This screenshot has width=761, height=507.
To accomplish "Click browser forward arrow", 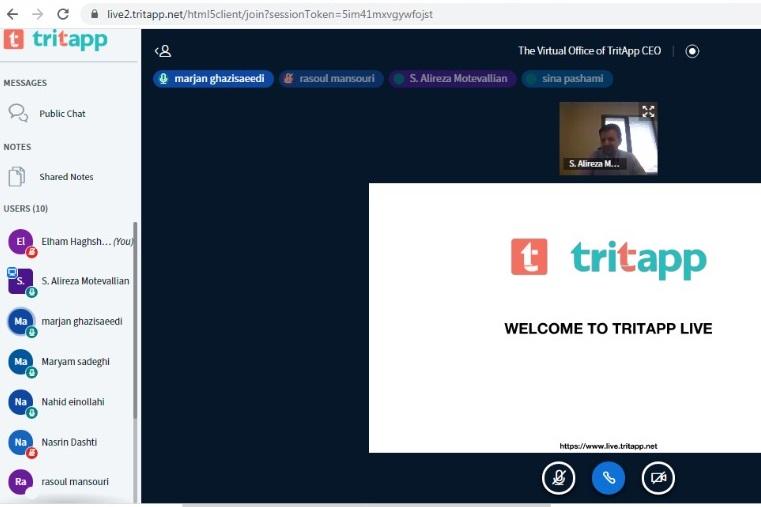I will point(38,14).
